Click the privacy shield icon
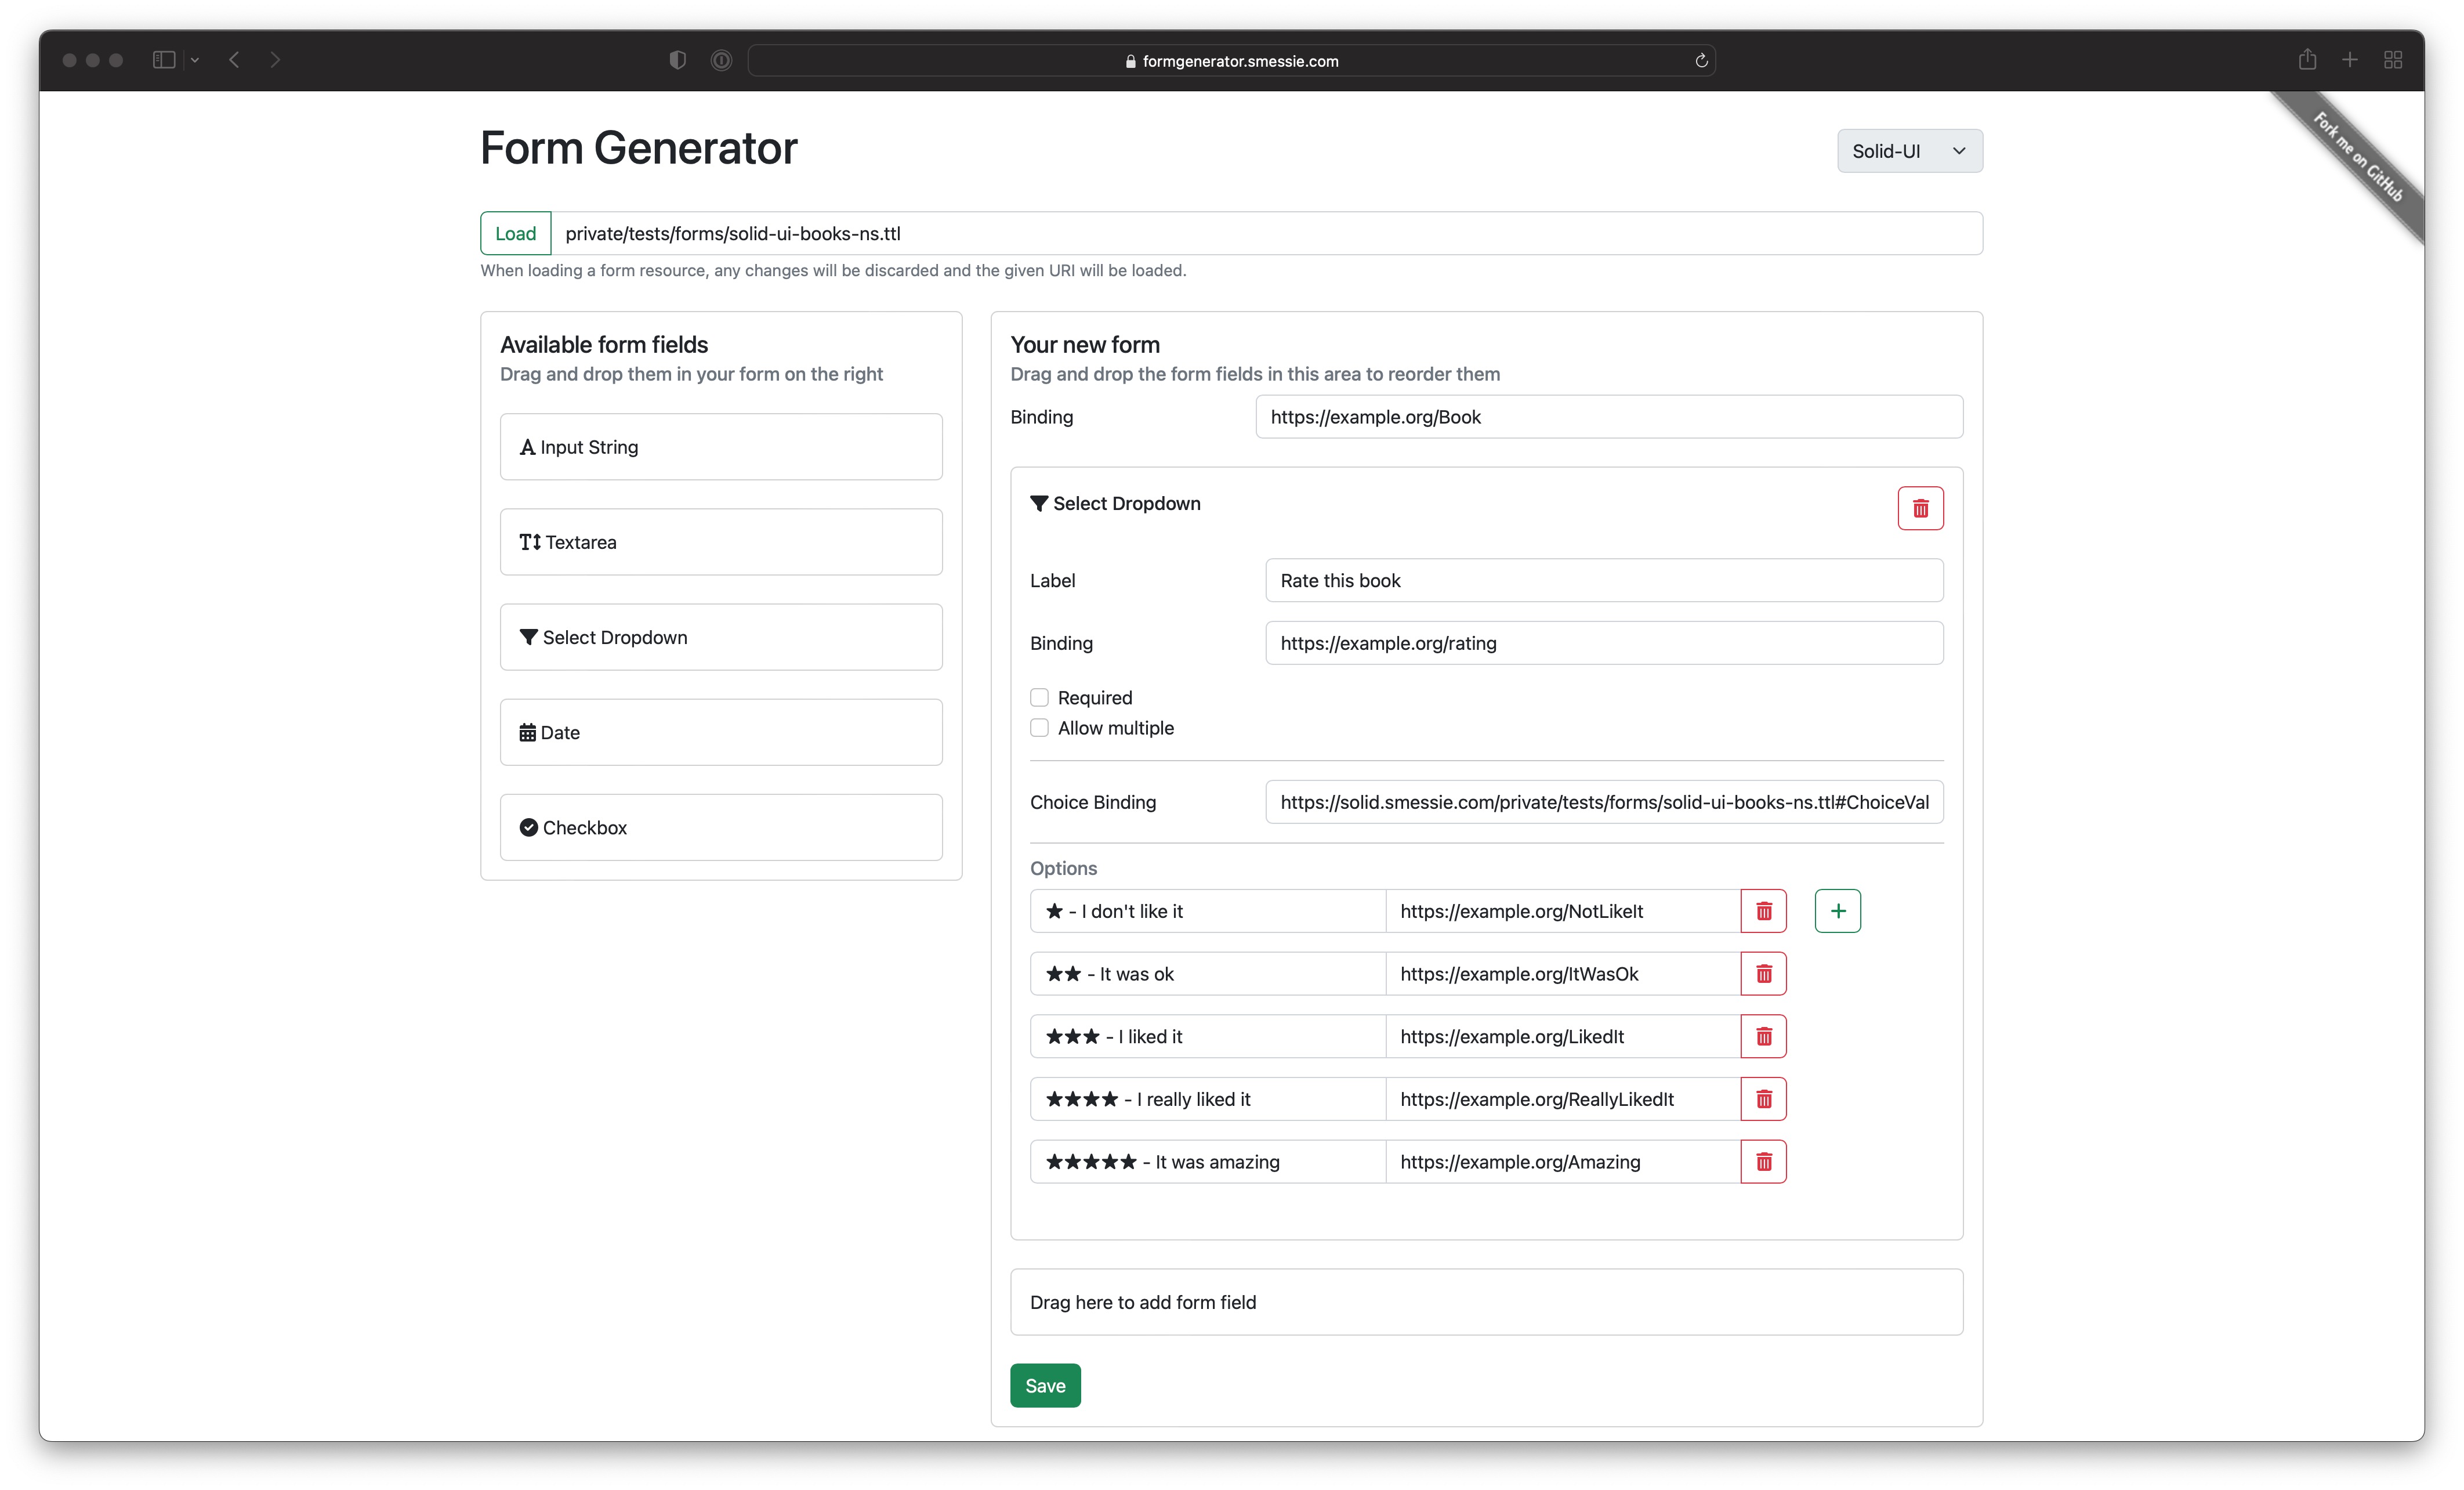 (x=678, y=60)
